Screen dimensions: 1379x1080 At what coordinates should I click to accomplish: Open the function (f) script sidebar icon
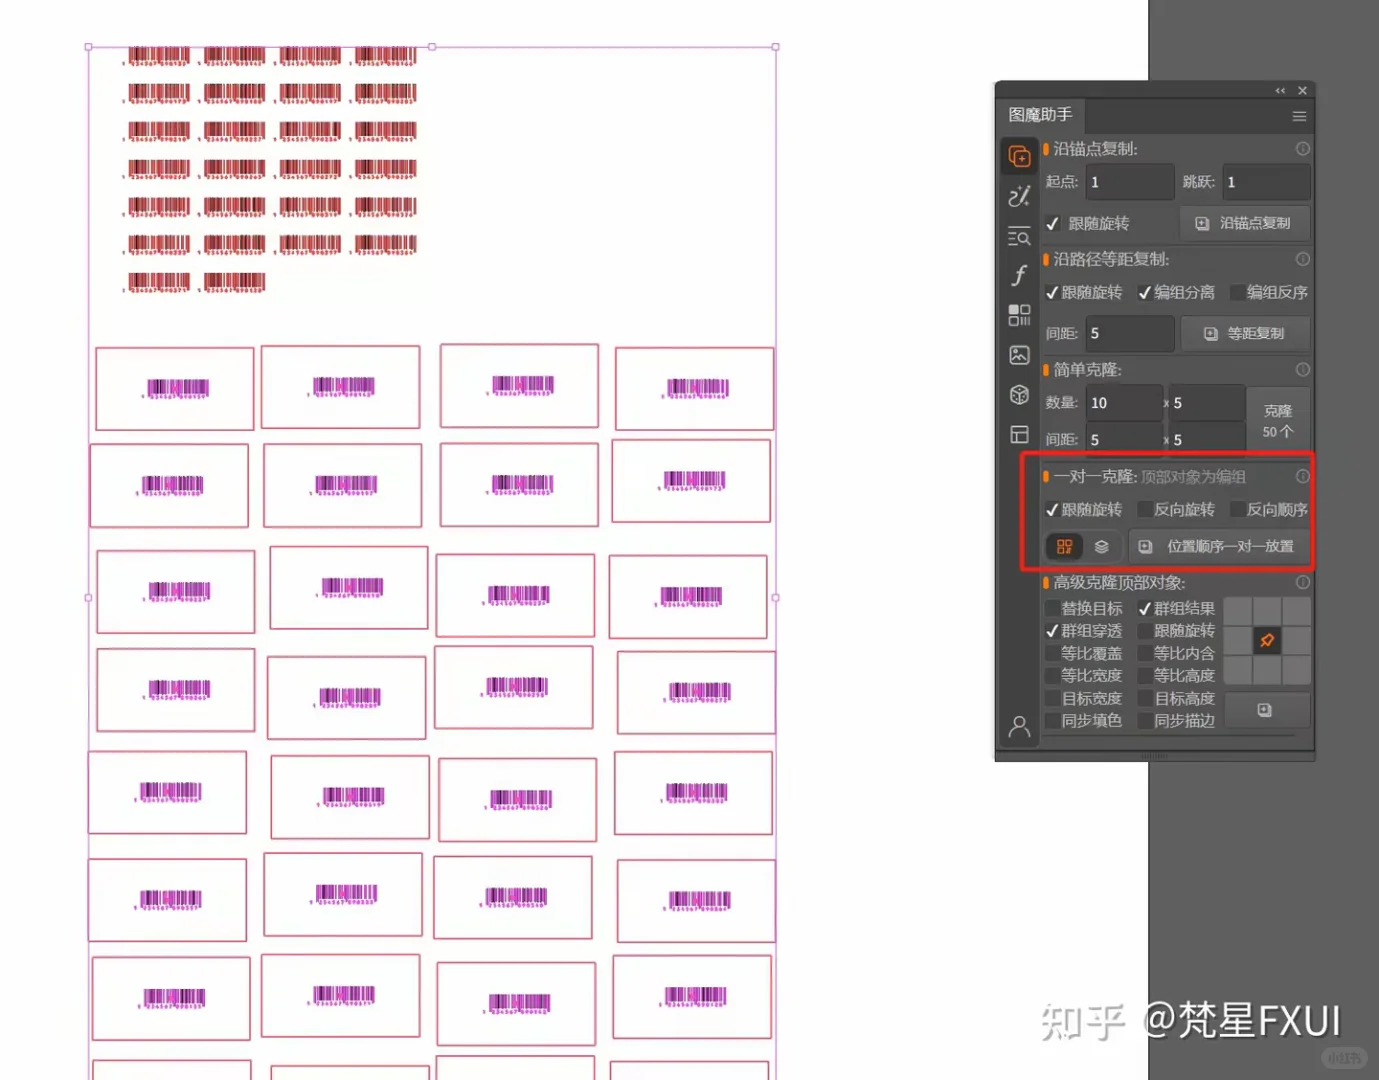coord(1019,275)
